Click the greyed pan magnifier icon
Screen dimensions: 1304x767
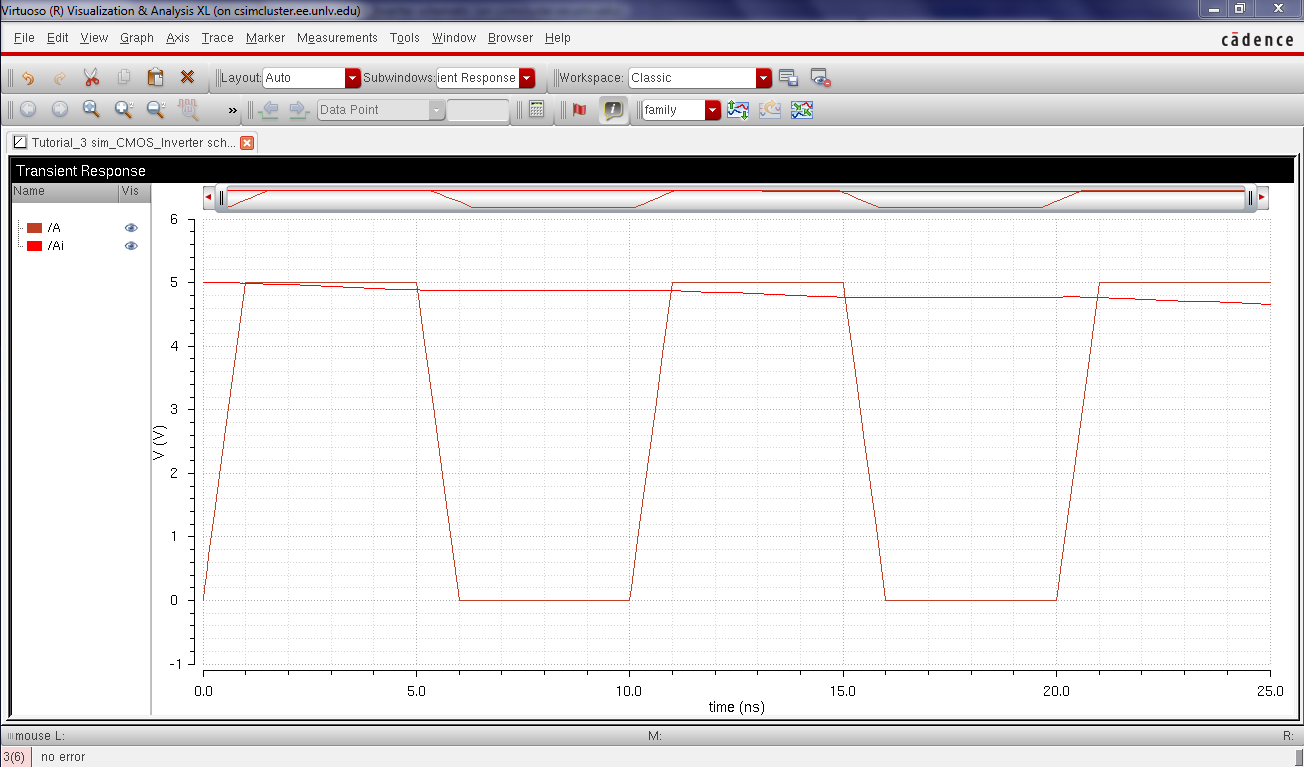187,110
